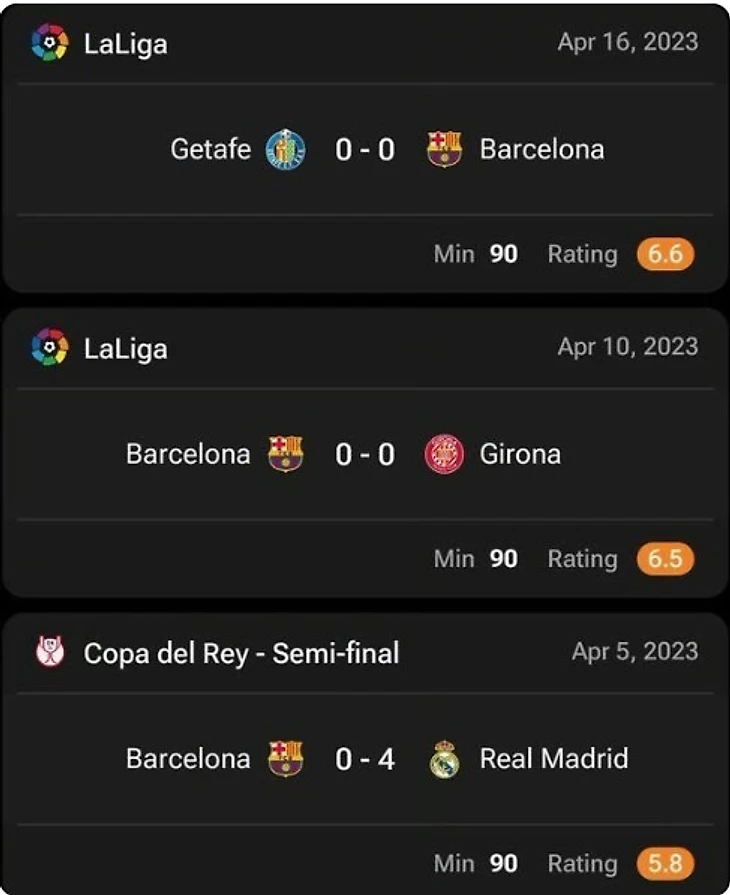Click Barcelona crest in the Girona match
Viewport: 730px width, 895px height.
[x=285, y=455]
